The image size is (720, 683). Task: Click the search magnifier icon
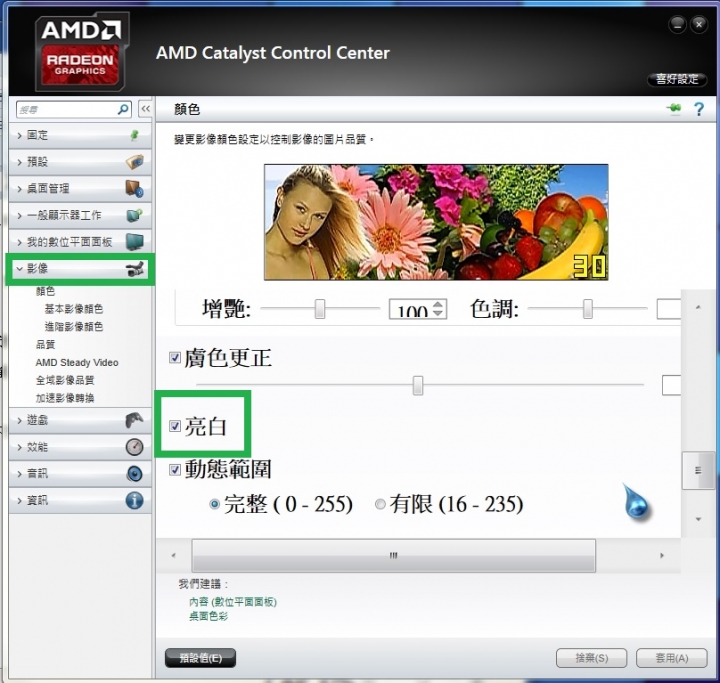coord(123,109)
